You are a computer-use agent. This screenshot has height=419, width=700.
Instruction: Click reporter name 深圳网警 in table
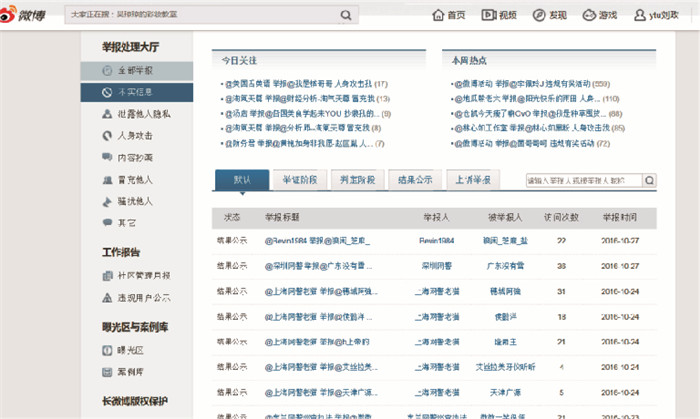439,266
